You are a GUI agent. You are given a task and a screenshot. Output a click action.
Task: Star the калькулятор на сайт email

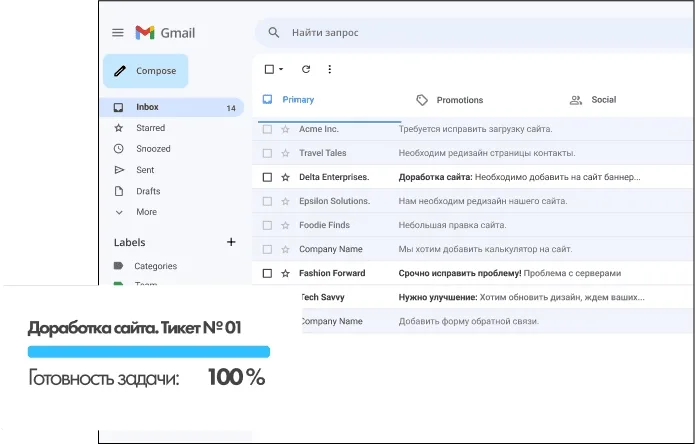pyautogui.click(x=285, y=249)
